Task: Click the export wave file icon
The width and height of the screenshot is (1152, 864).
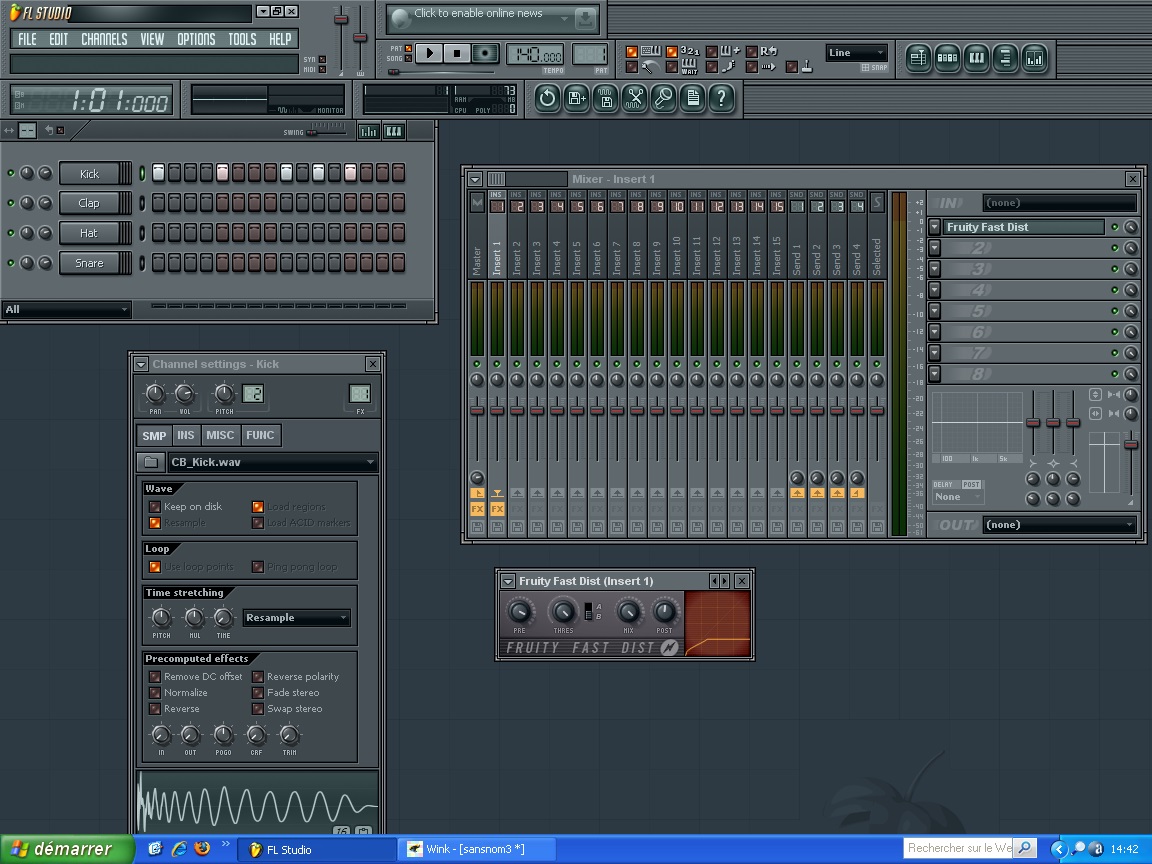Action: point(605,98)
